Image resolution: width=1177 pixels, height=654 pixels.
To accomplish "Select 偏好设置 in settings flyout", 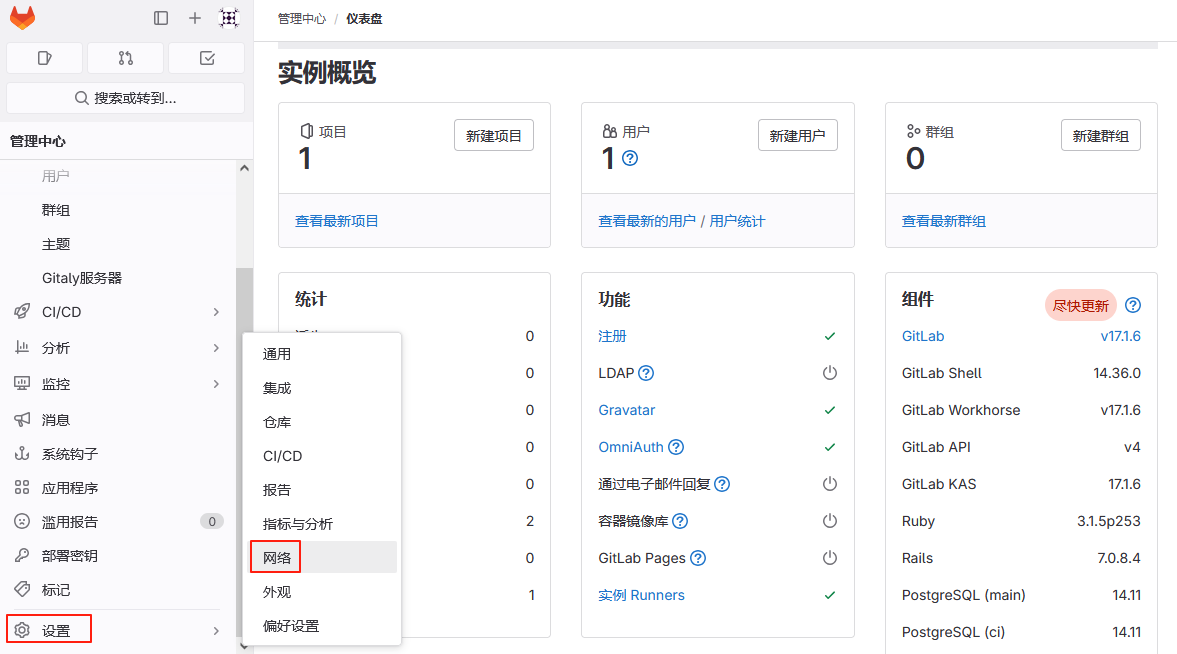I will [323, 625].
